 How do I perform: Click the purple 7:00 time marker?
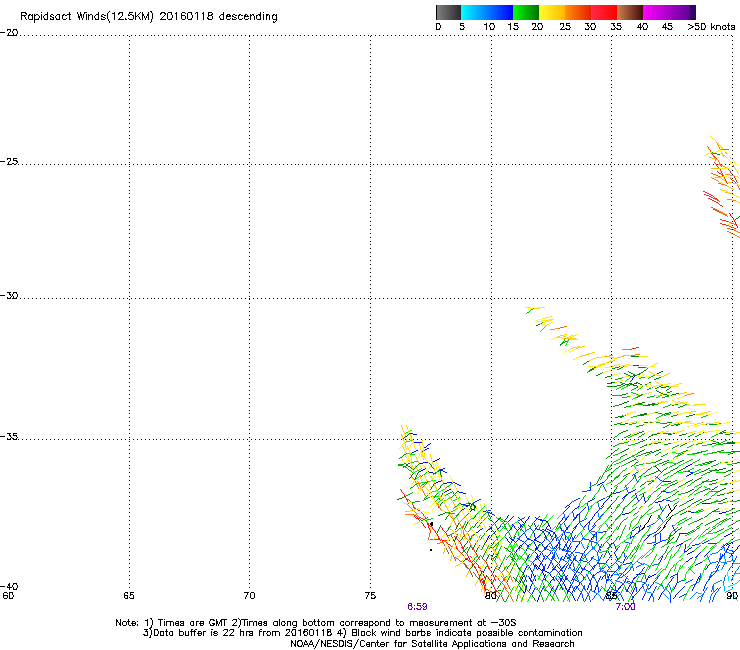[x=625, y=607]
